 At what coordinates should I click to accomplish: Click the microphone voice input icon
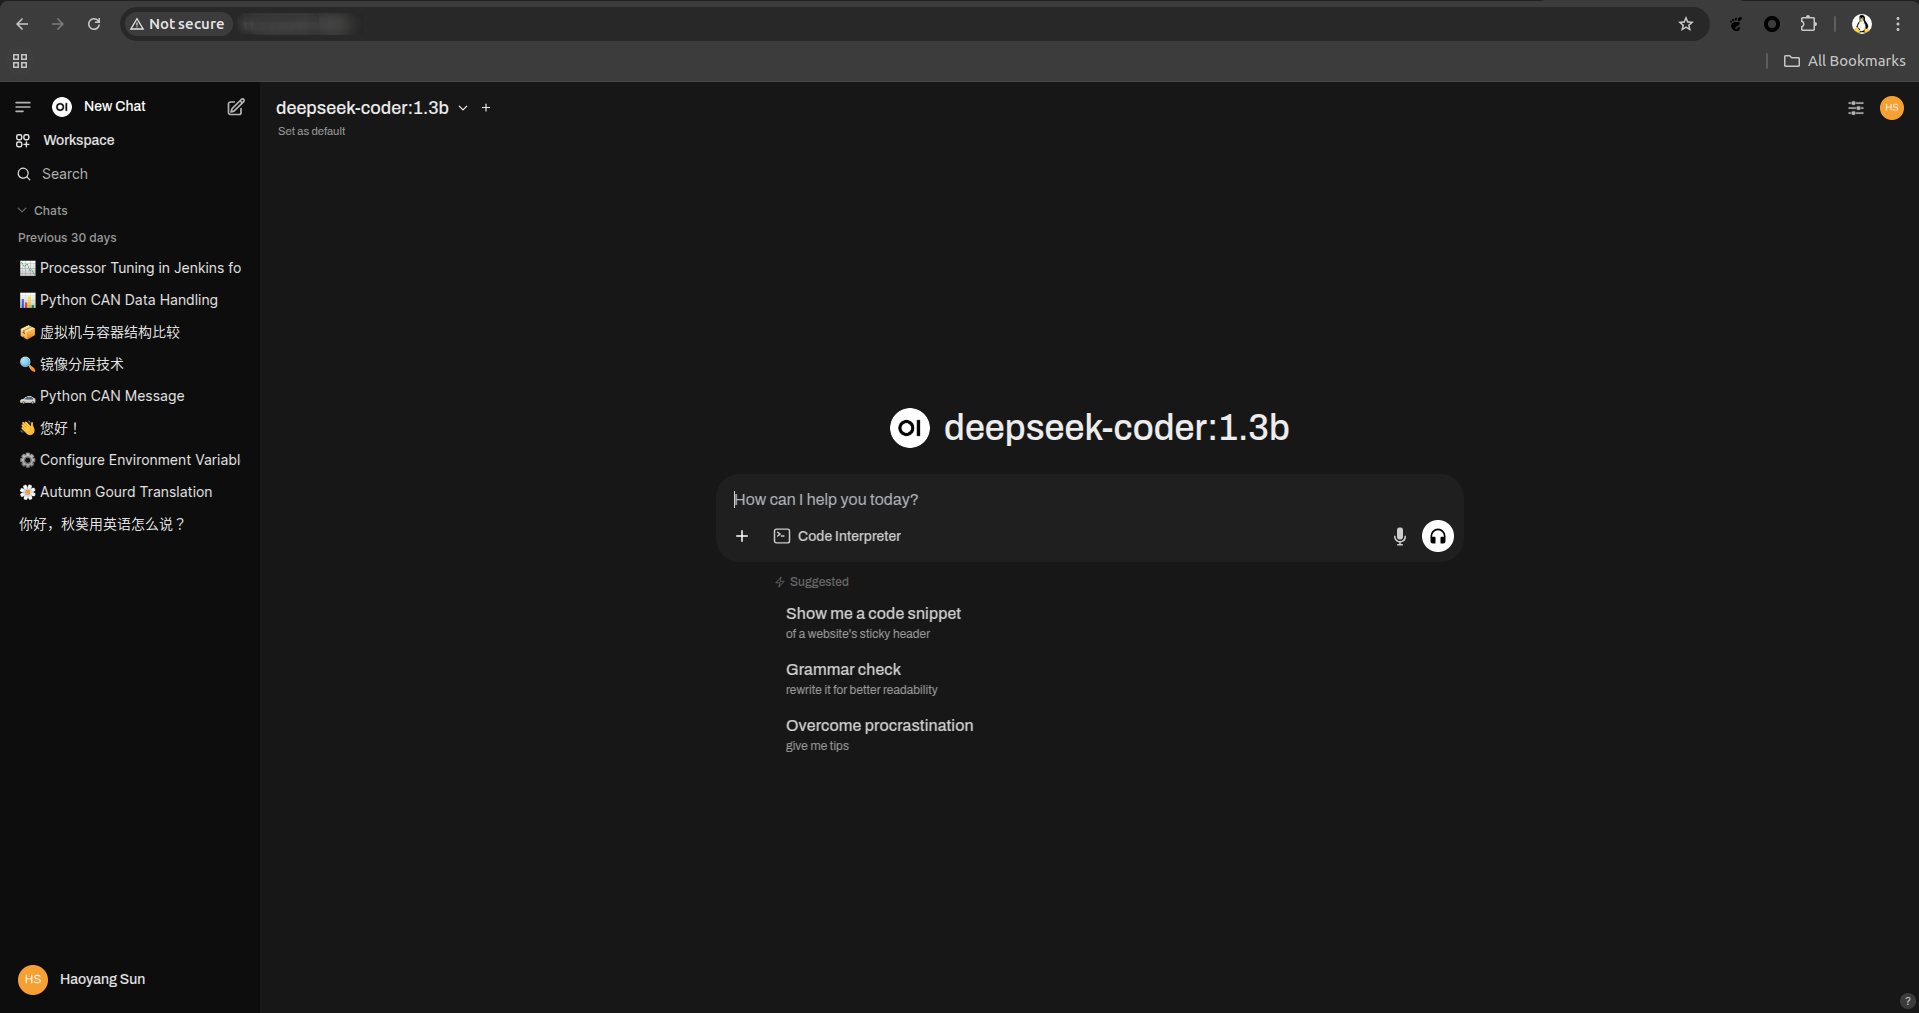point(1399,537)
